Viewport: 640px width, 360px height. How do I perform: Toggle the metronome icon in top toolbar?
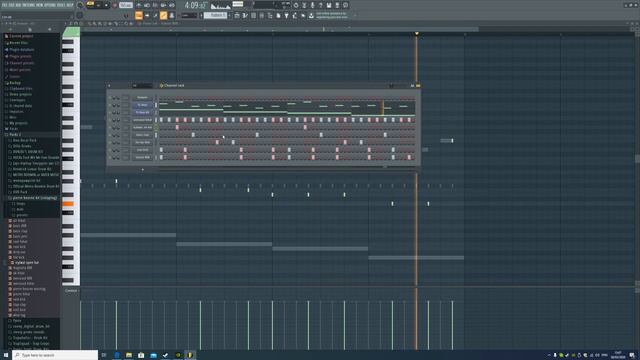[x=138, y=5]
